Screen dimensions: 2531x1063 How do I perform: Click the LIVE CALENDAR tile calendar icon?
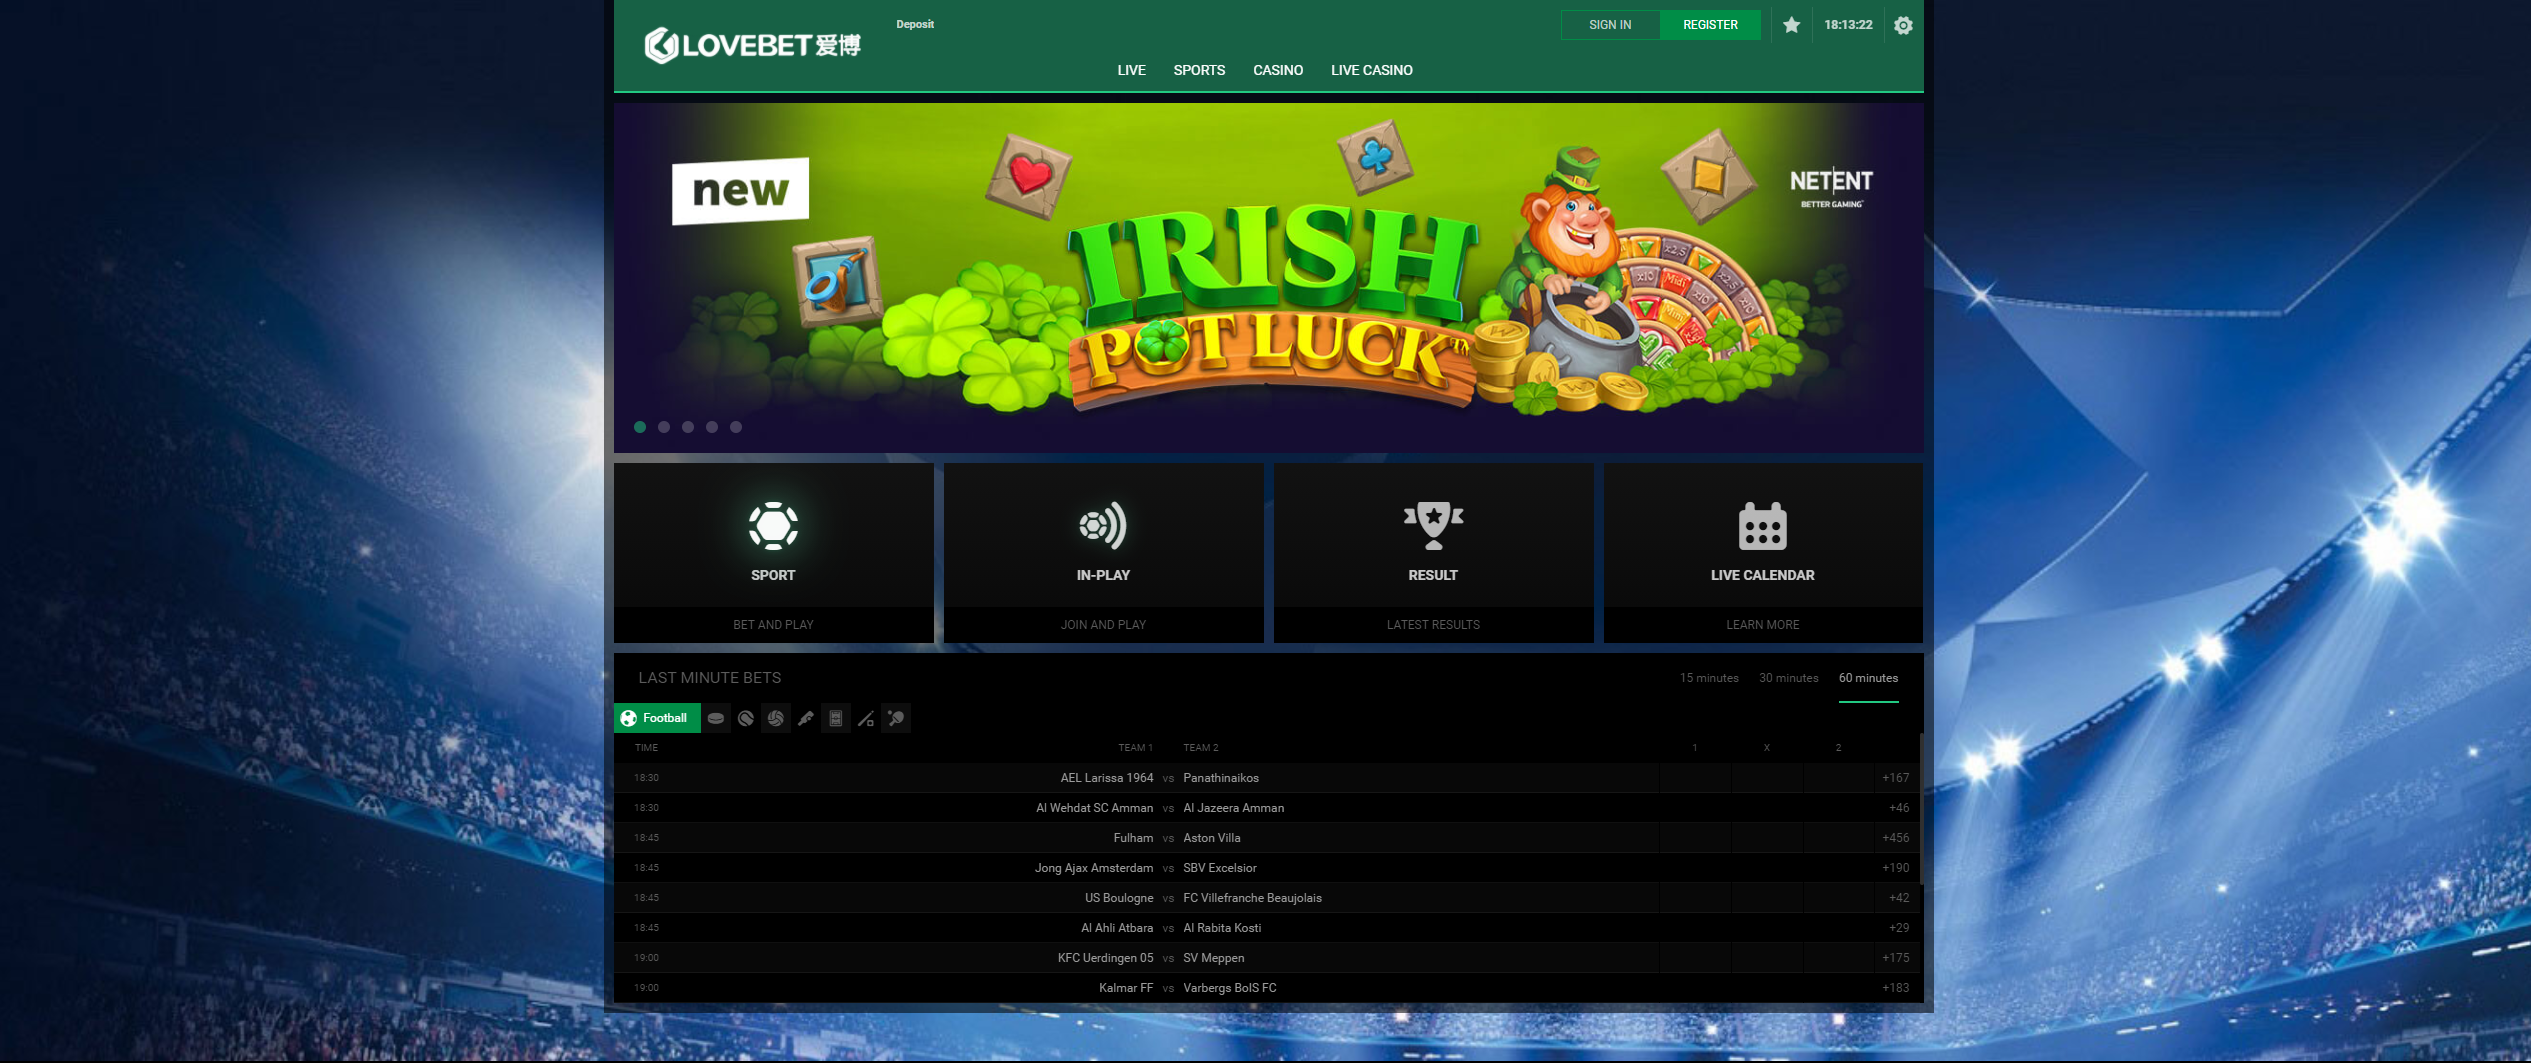pyautogui.click(x=1762, y=526)
